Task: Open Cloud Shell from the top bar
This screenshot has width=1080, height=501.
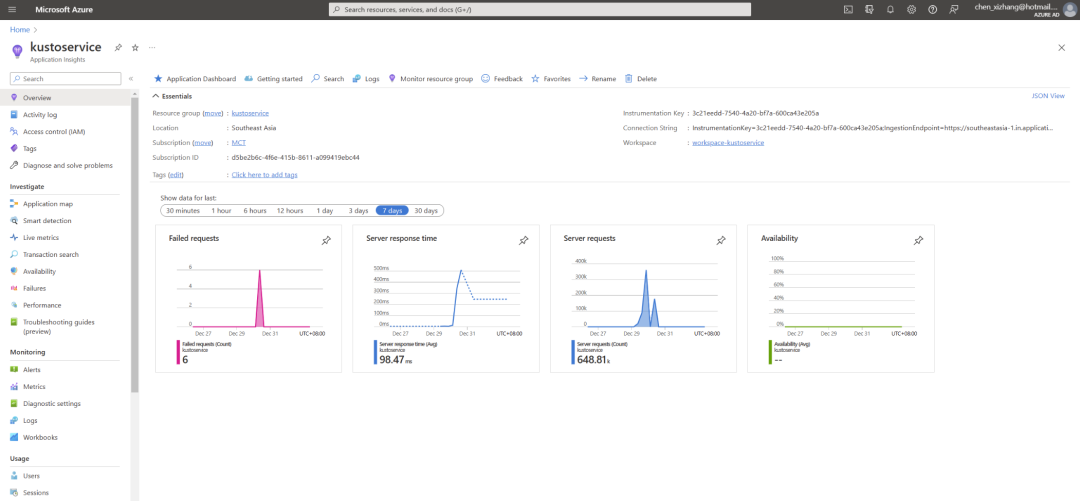Action: pos(849,10)
